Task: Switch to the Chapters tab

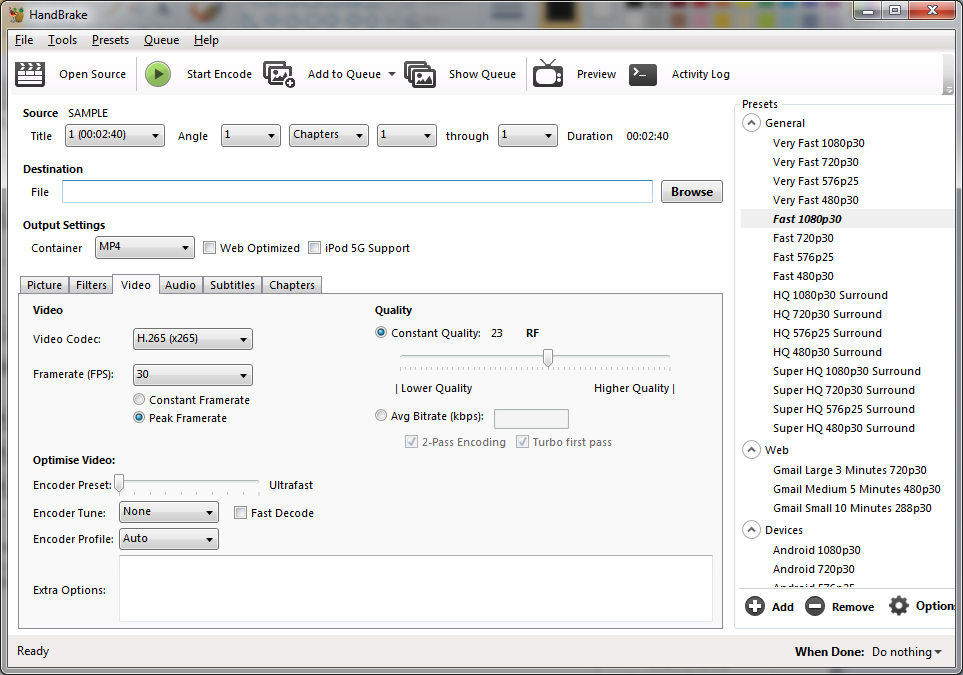Action: pos(292,285)
